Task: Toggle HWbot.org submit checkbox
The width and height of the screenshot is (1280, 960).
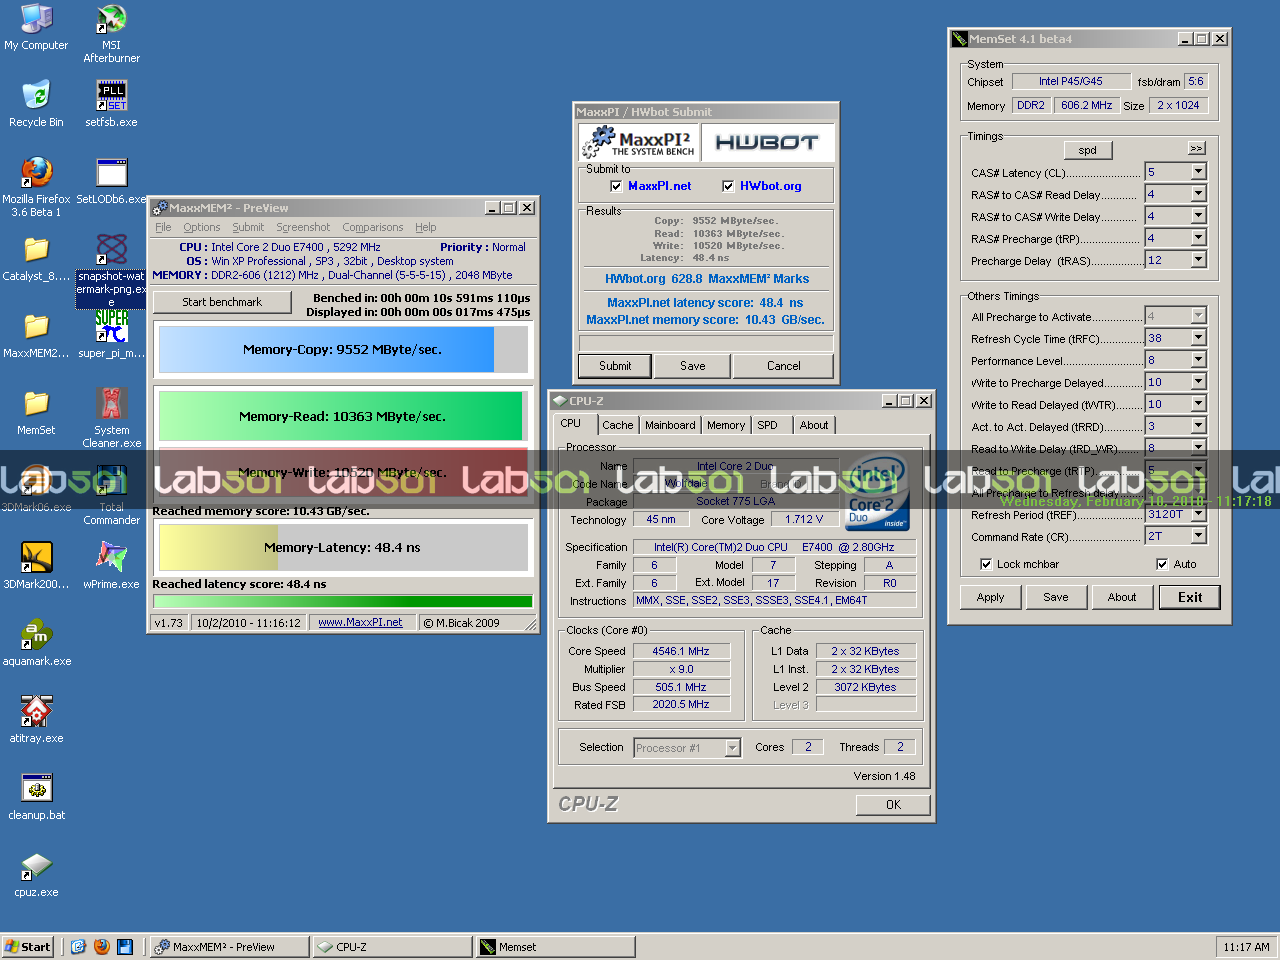Action: (728, 186)
